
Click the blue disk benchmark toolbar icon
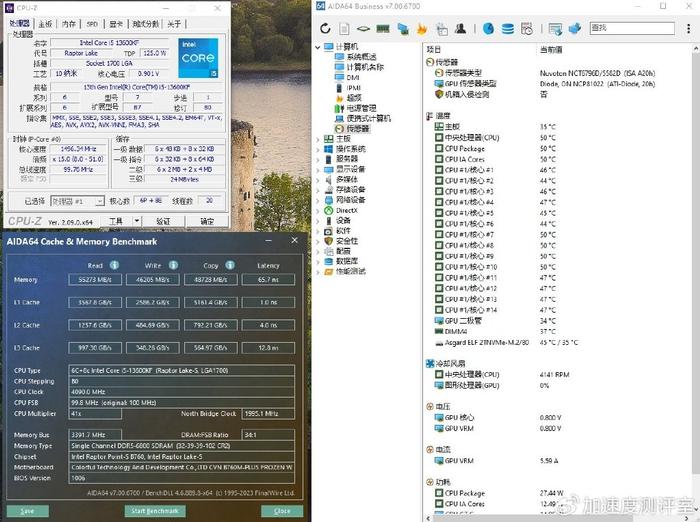tap(488, 29)
